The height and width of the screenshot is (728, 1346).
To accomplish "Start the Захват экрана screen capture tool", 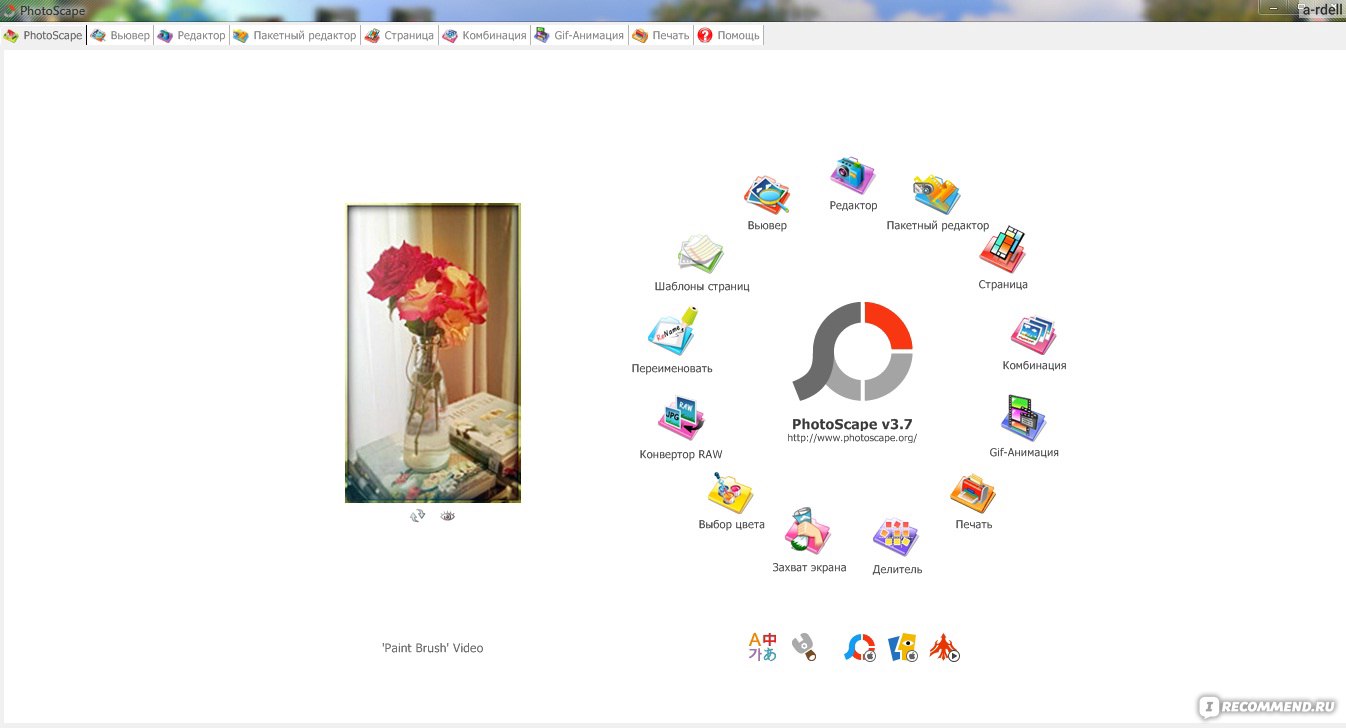I will (x=808, y=532).
